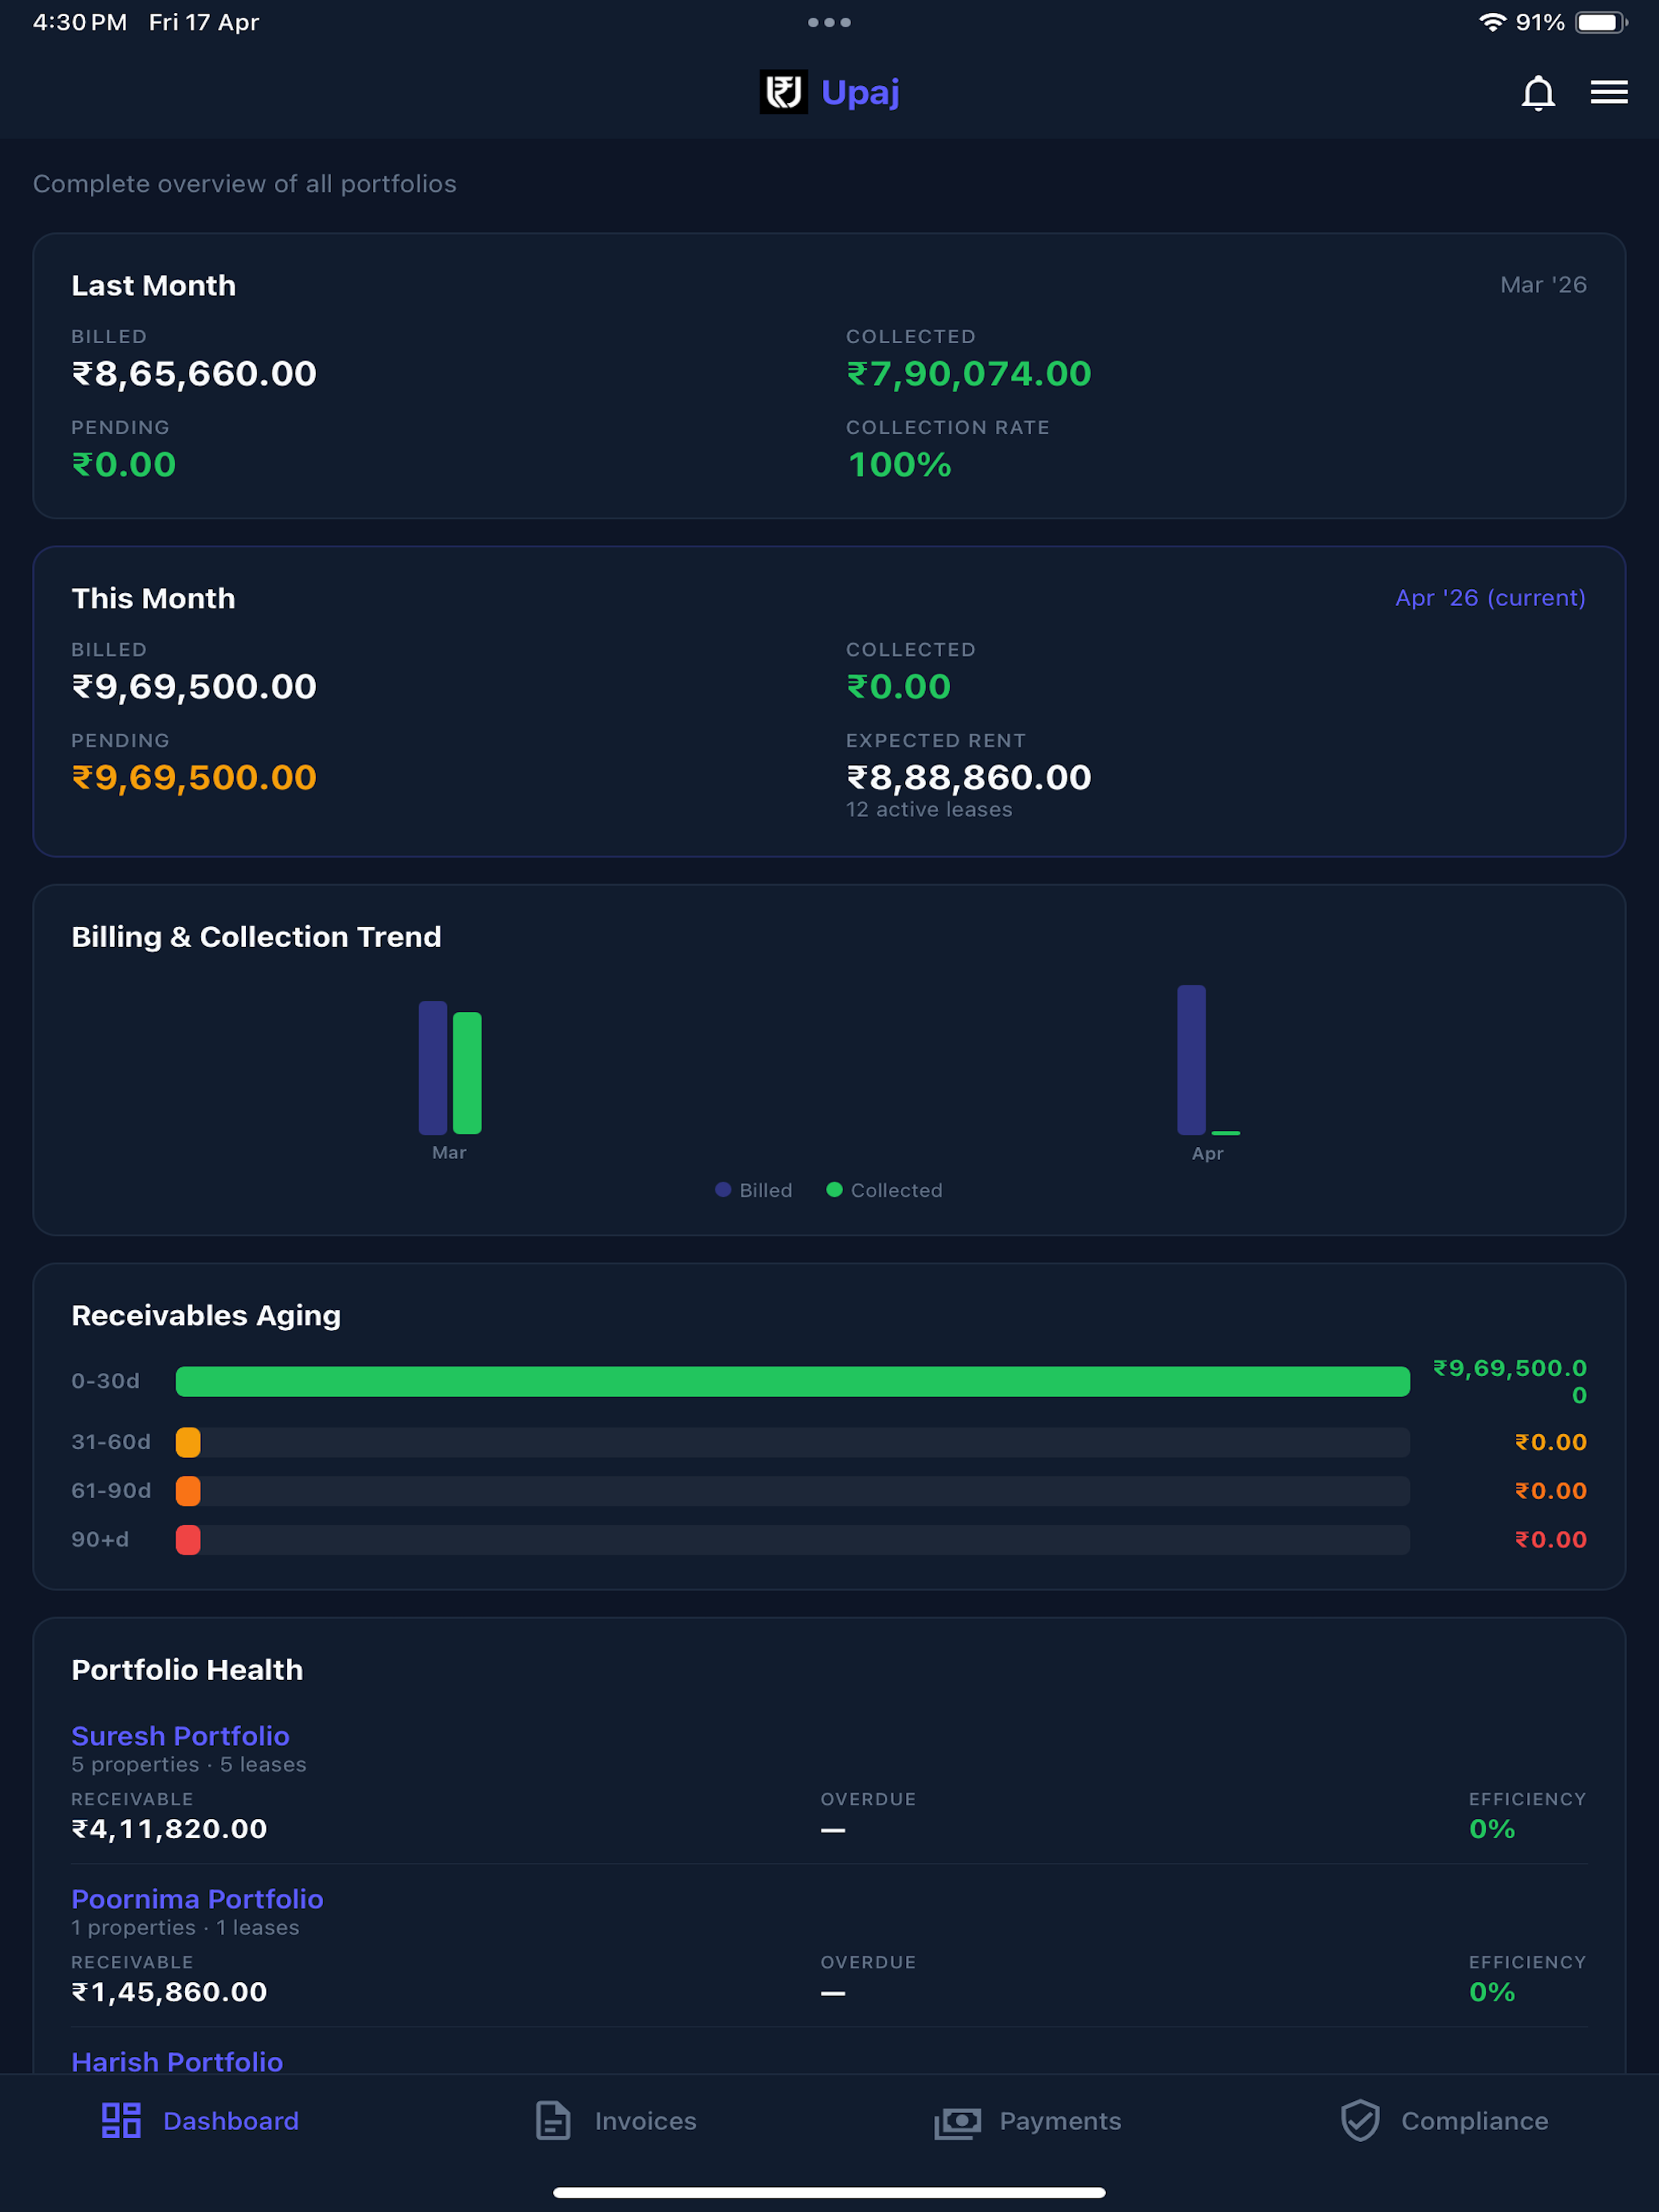The height and width of the screenshot is (2212, 1659).
Task: Open the Suresh Portfolio link
Action: tap(181, 1736)
